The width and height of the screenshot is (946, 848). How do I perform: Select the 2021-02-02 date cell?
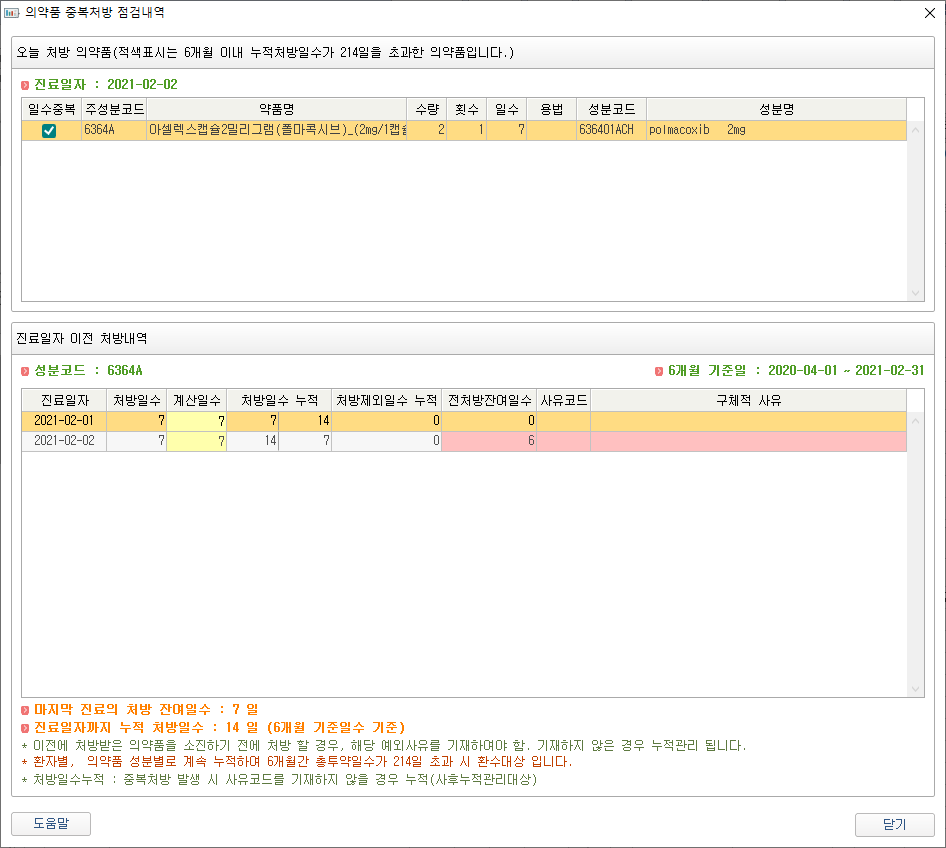(x=64, y=441)
